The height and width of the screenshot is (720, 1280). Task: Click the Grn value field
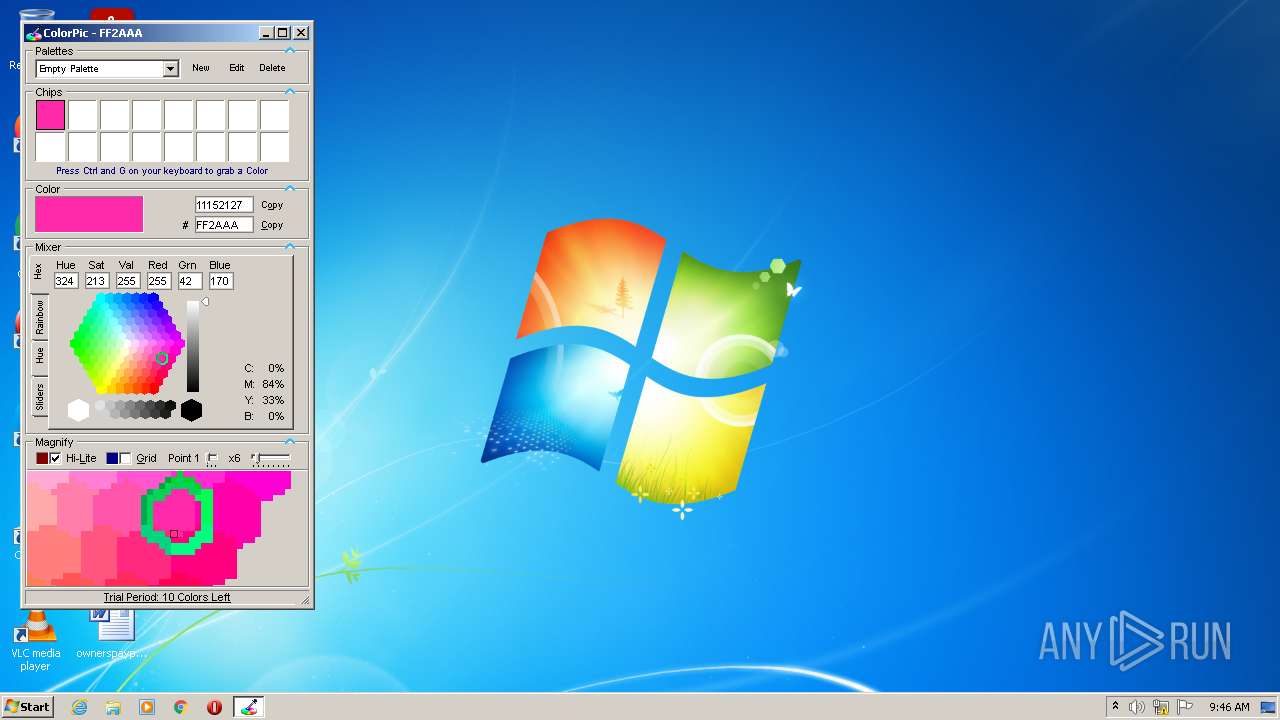pos(190,281)
